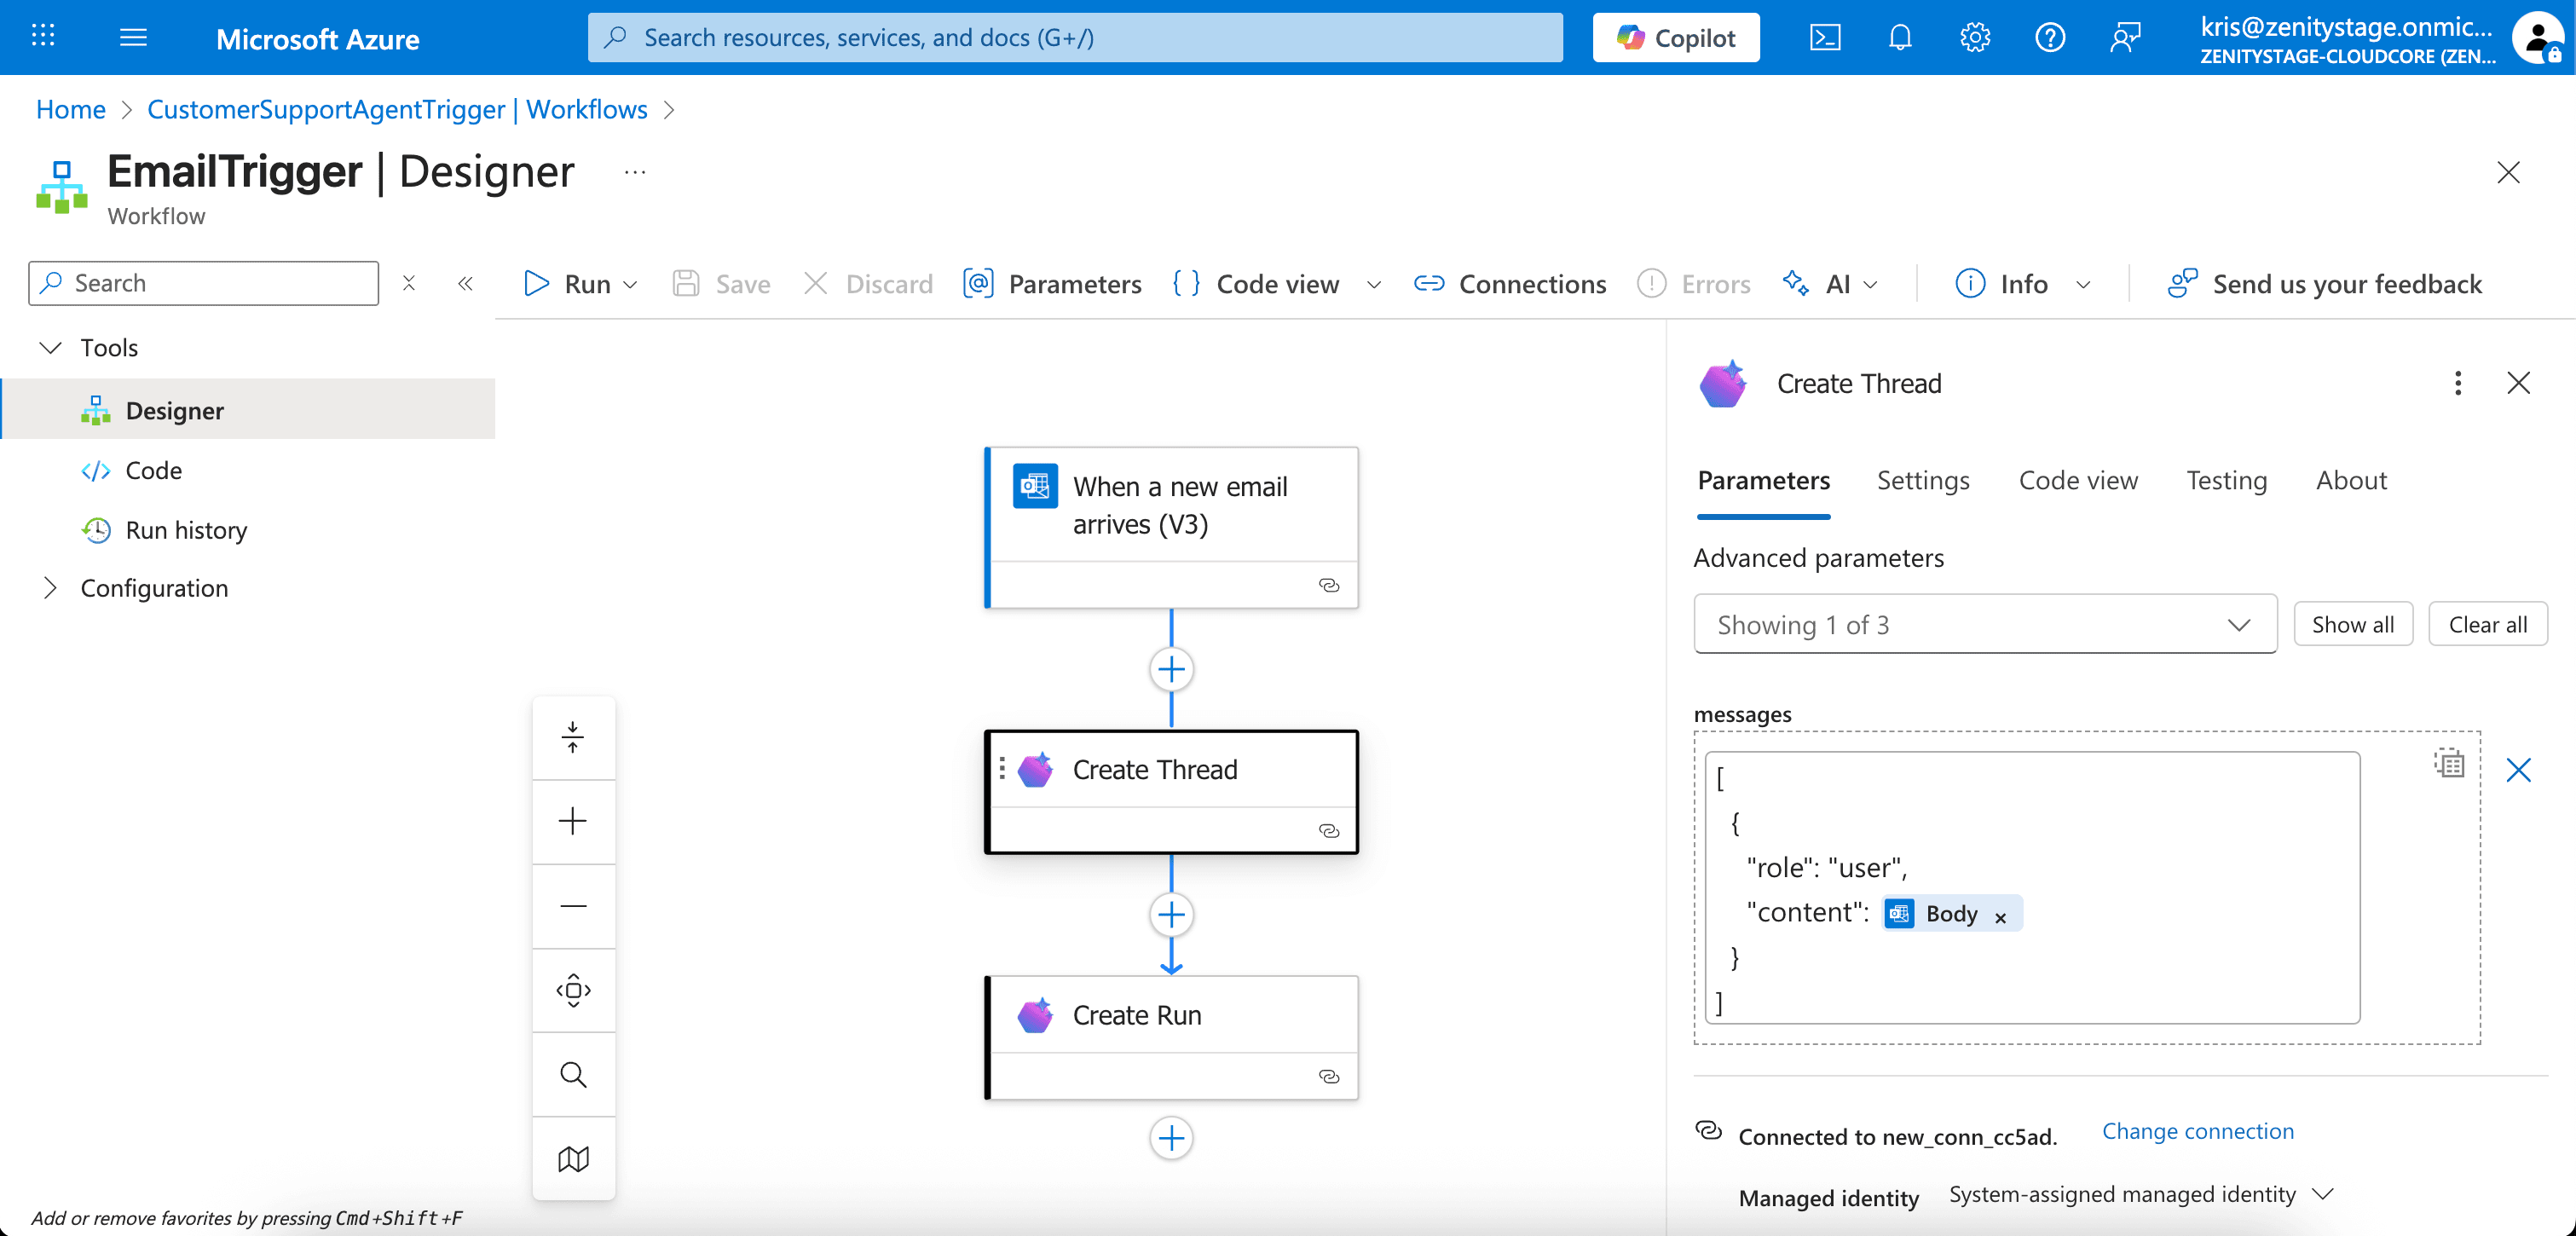Add step between email trigger and Create Thread
The image size is (2576, 1236).
pyautogui.click(x=1171, y=669)
